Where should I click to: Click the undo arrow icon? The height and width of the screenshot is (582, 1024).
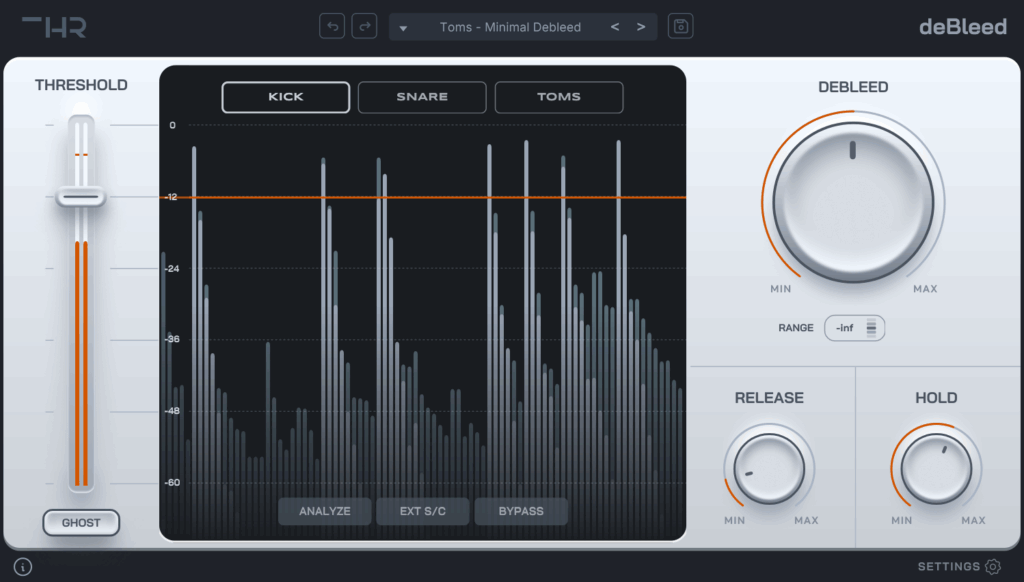pos(332,26)
